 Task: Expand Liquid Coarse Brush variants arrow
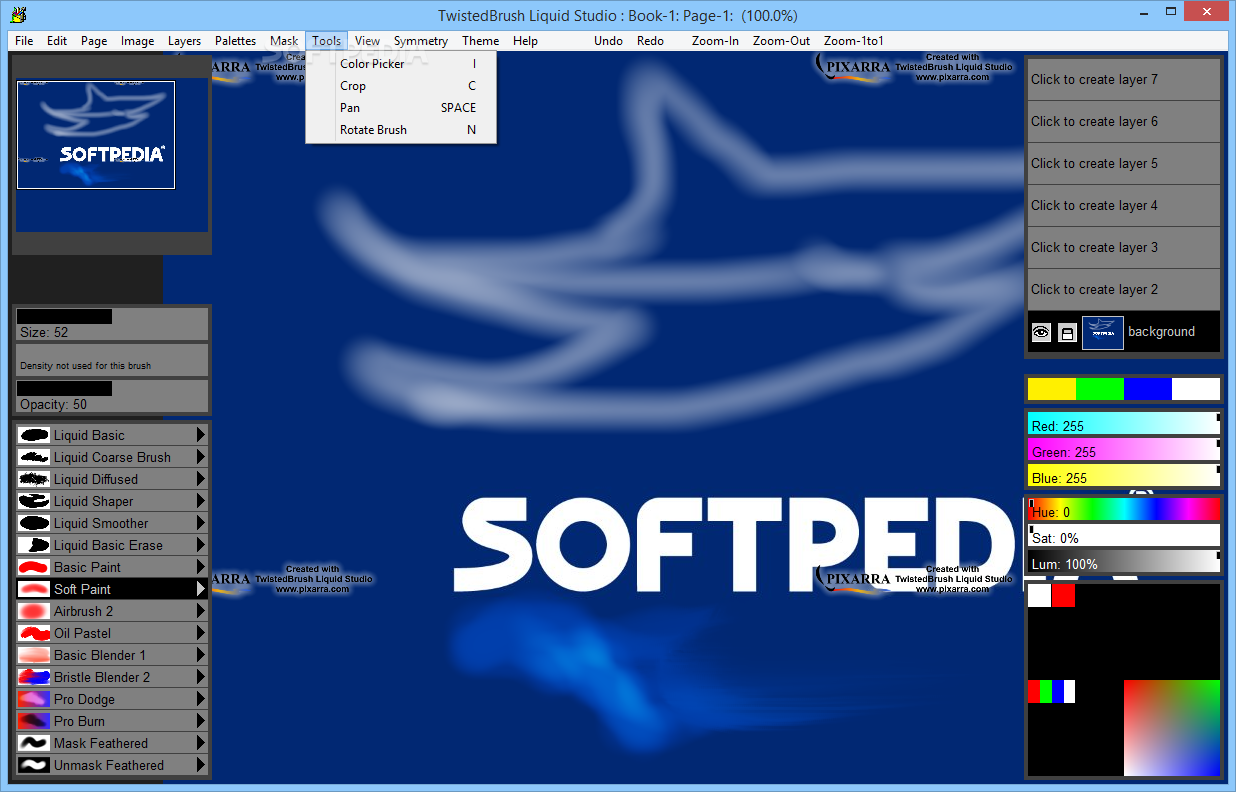pos(201,457)
